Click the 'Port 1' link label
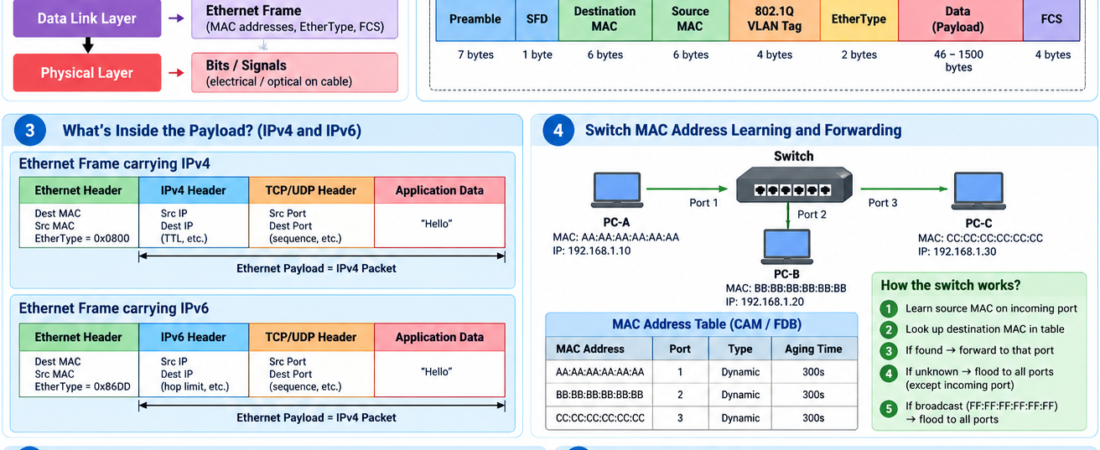Image resolution: width=1100 pixels, height=450 pixels. click(x=704, y=203)
